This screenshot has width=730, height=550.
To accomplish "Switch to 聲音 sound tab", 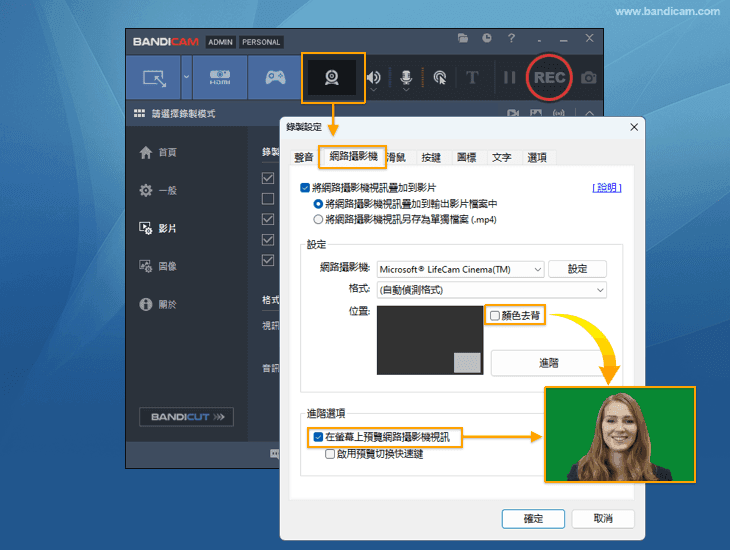I will (304, 157).
